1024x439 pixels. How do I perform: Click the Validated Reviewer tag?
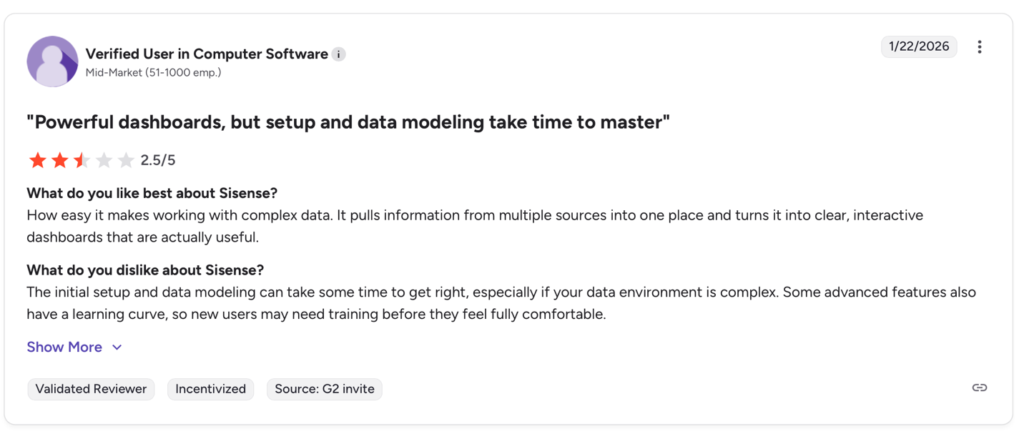pyautogui.click(x=91, y=388)
